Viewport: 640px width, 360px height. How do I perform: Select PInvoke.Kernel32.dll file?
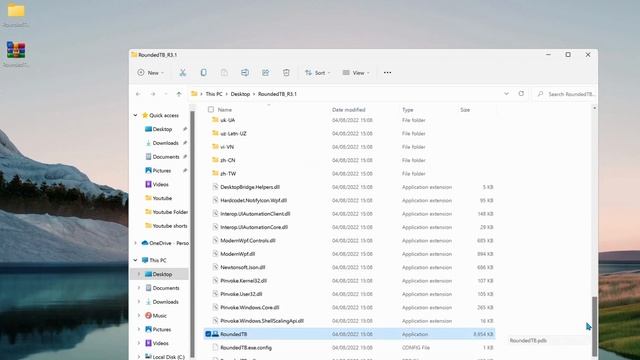(243, 281)
